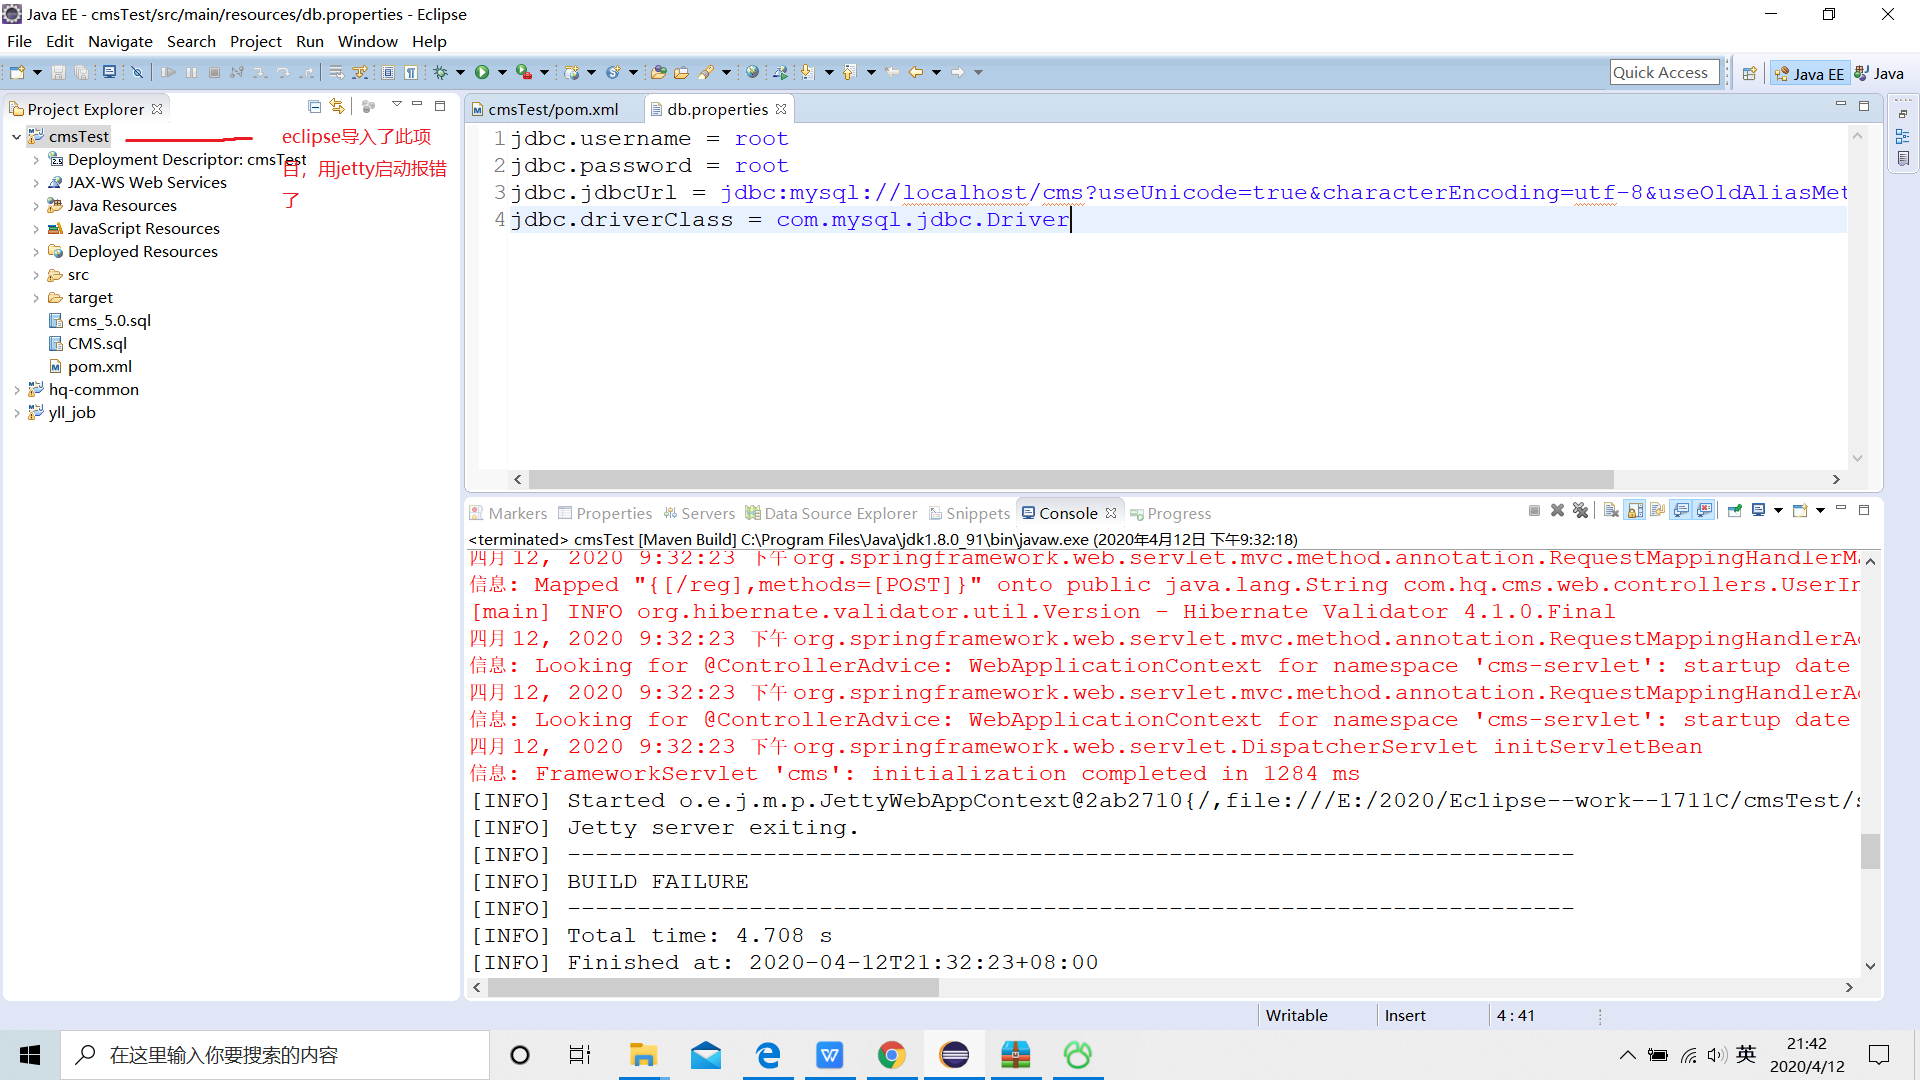The image size is (1920, 1080).
Task: Toggle Word Wrap in Console toolbar
Action: [1658, 510]
